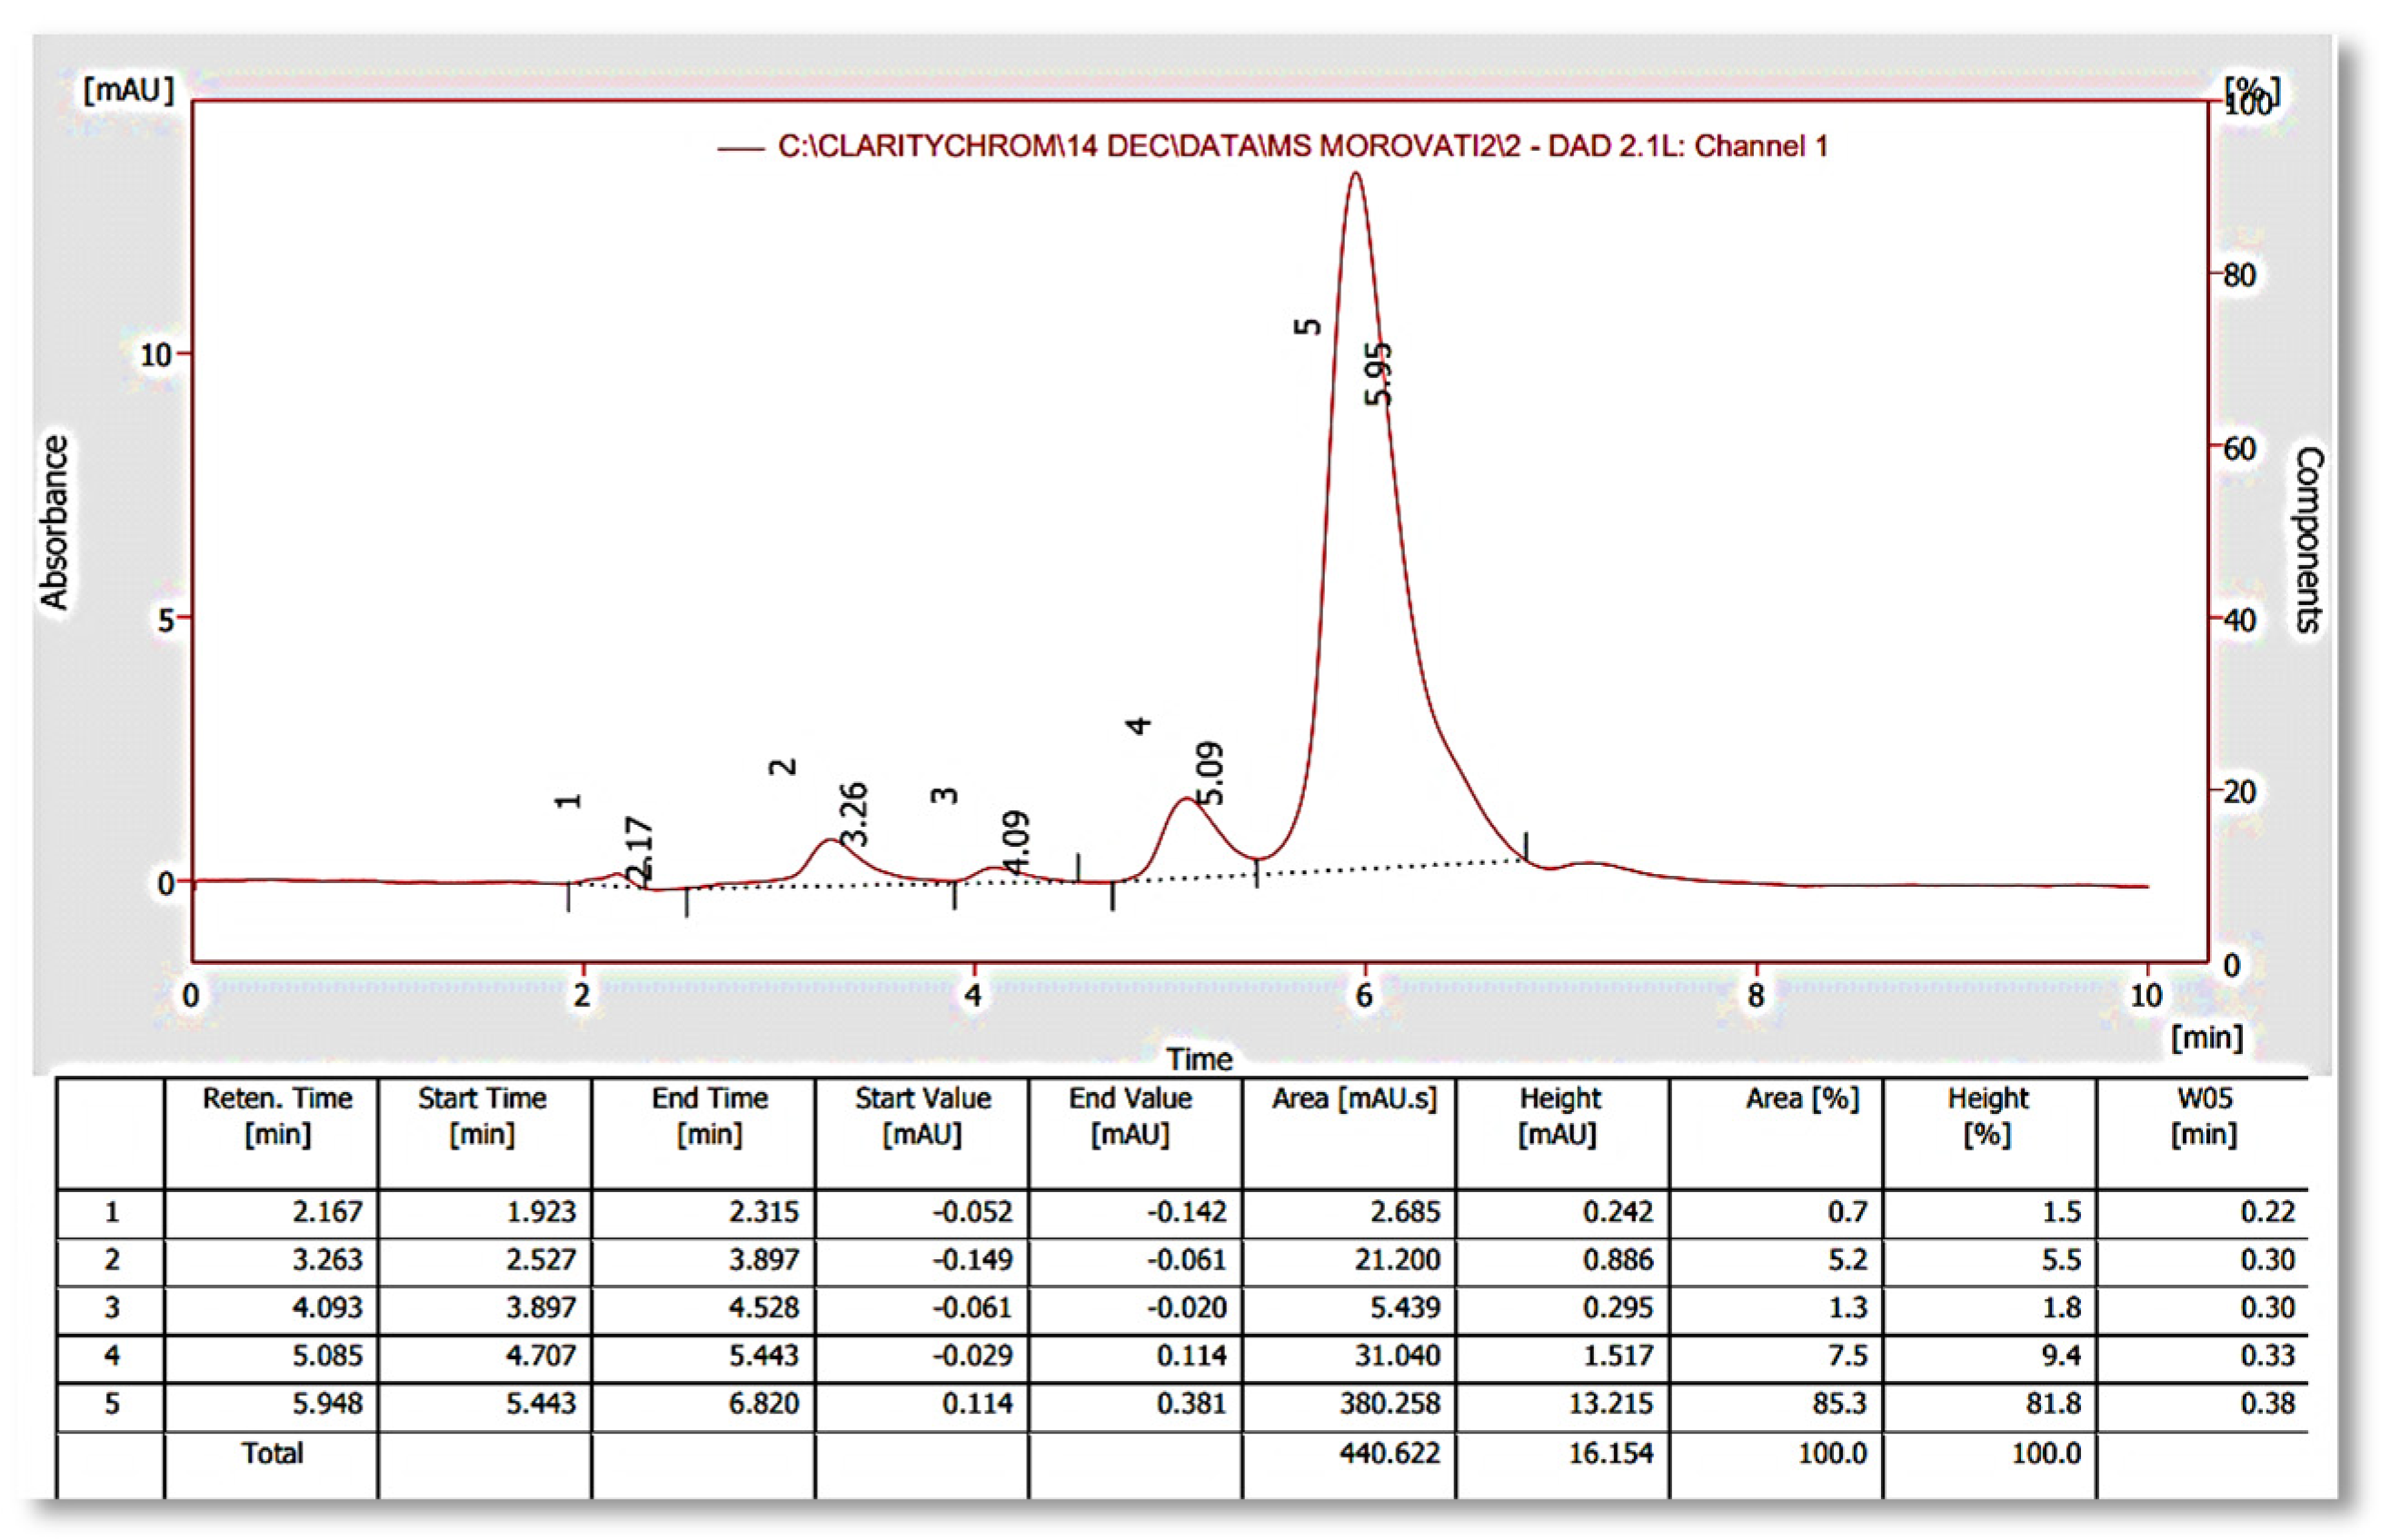This screenshot has width=2390, height=1540.
Task: Click the W05 [min] column header
Action: 2203,1117
